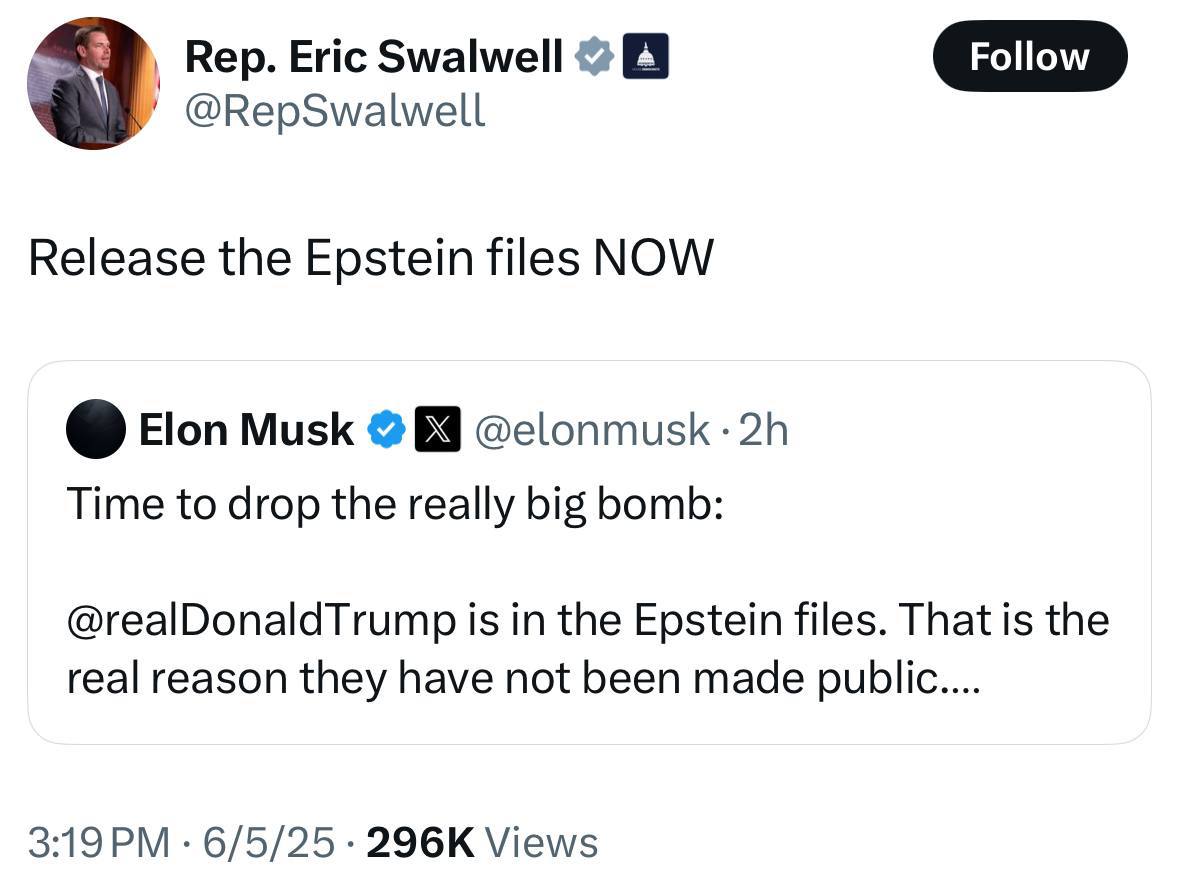This screenshot has height=886, width=1179.
Task: Click the X logo affiliation badge
Action: (x=437, y=430)
